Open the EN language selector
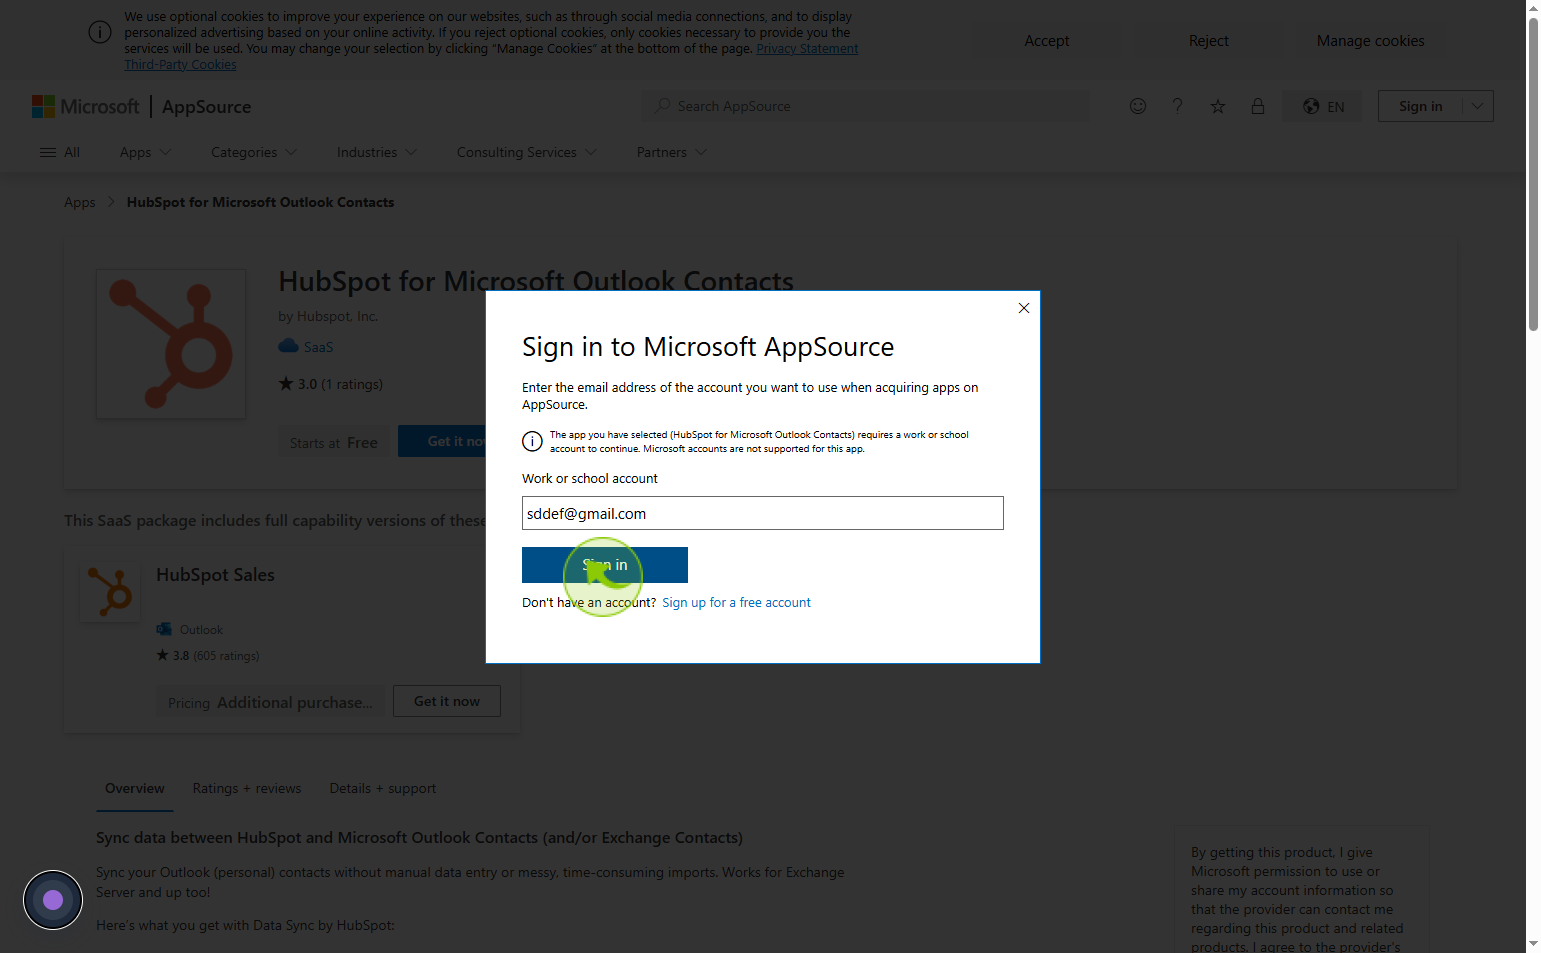1541x953 pixels. pyautogui.click(x=1322, y=106)
